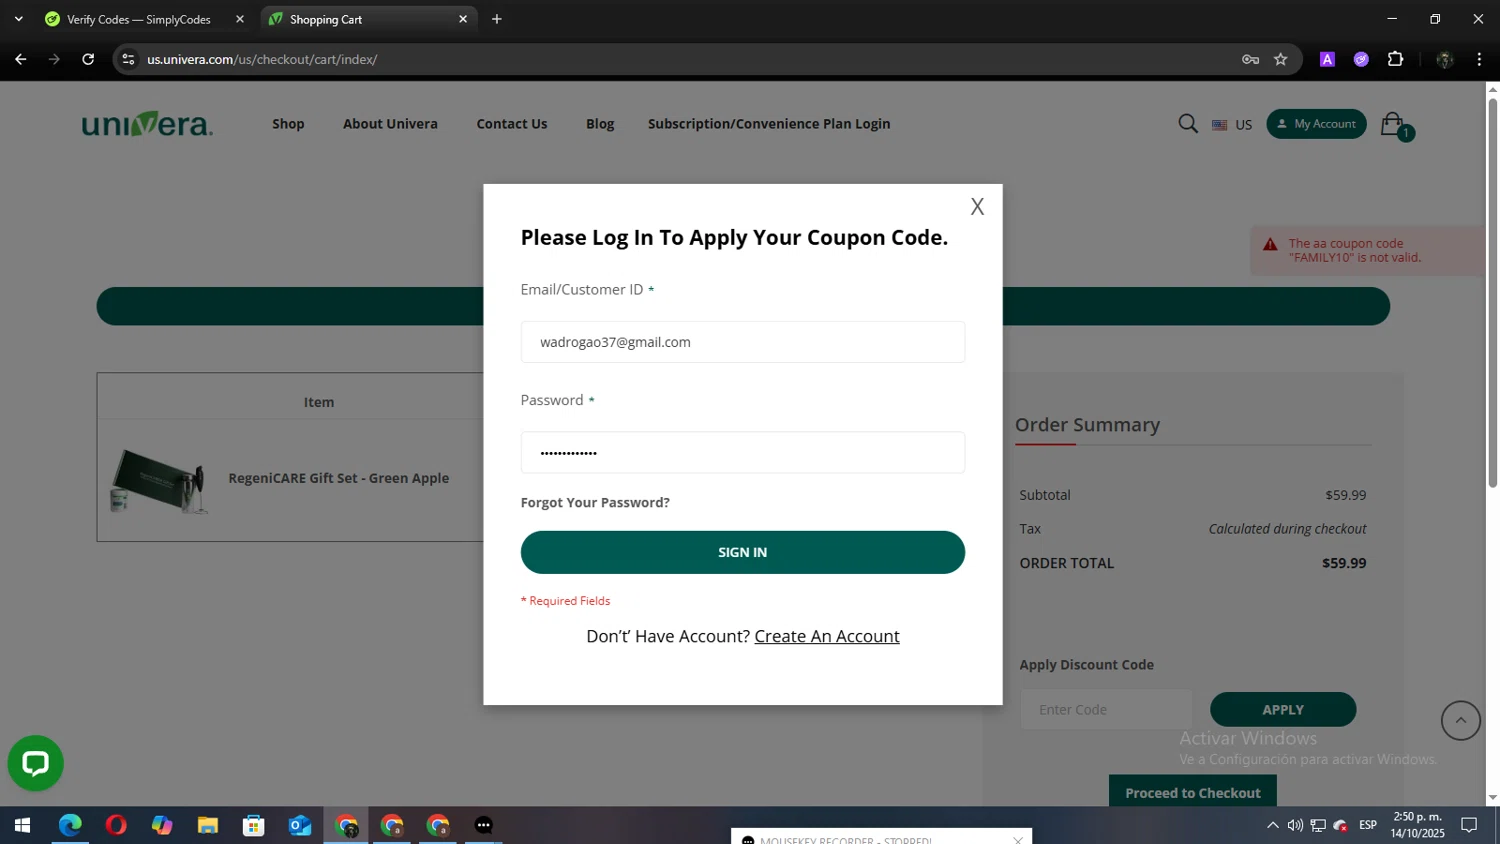The height and width of the screenshot is (844, 1500).
Task: Click the Univera logo
Action: 147,124
